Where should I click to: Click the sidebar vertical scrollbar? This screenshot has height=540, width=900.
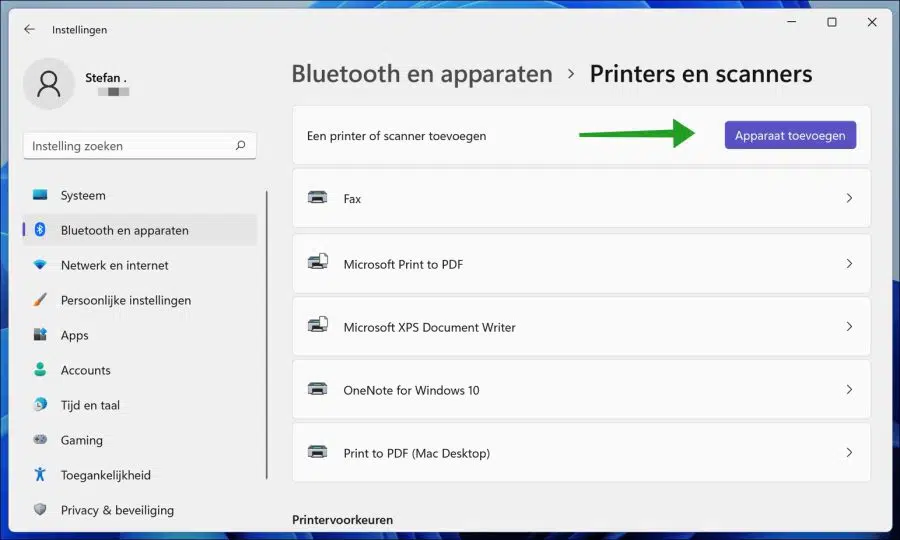[x=267, y=335]
